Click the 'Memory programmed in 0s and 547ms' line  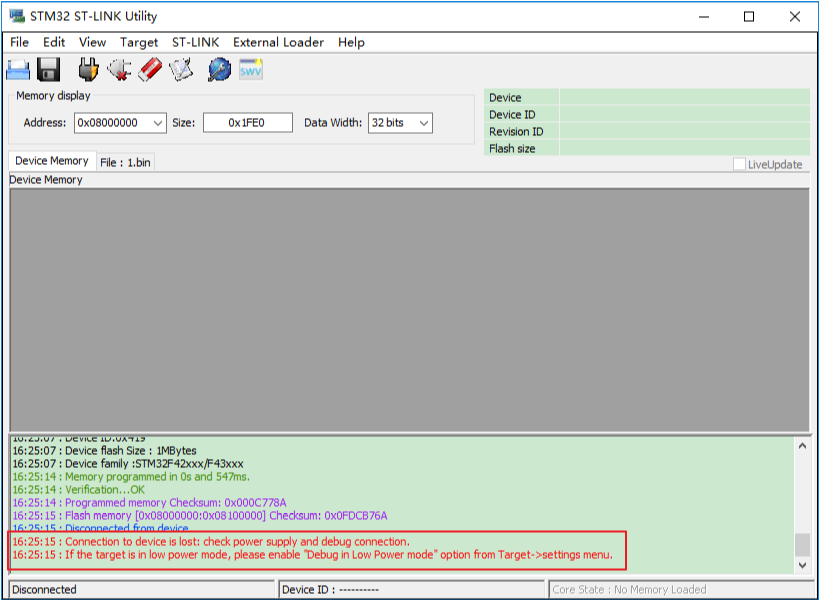pyautogui.click(x=131, y=477)
